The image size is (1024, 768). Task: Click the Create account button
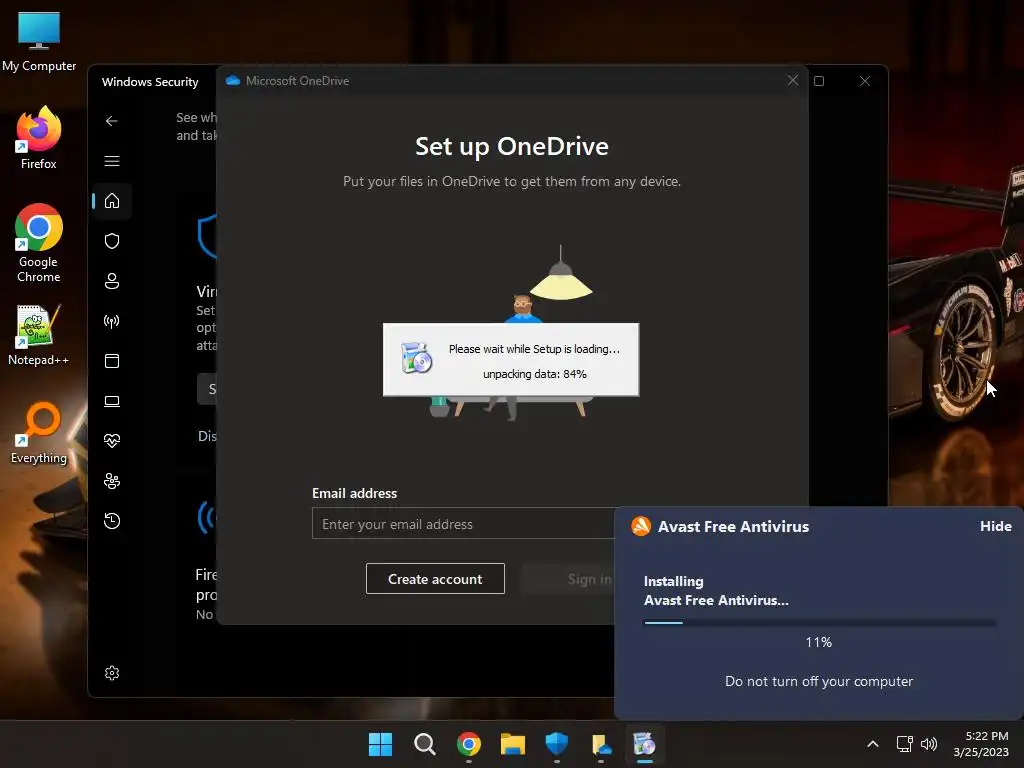435,579
